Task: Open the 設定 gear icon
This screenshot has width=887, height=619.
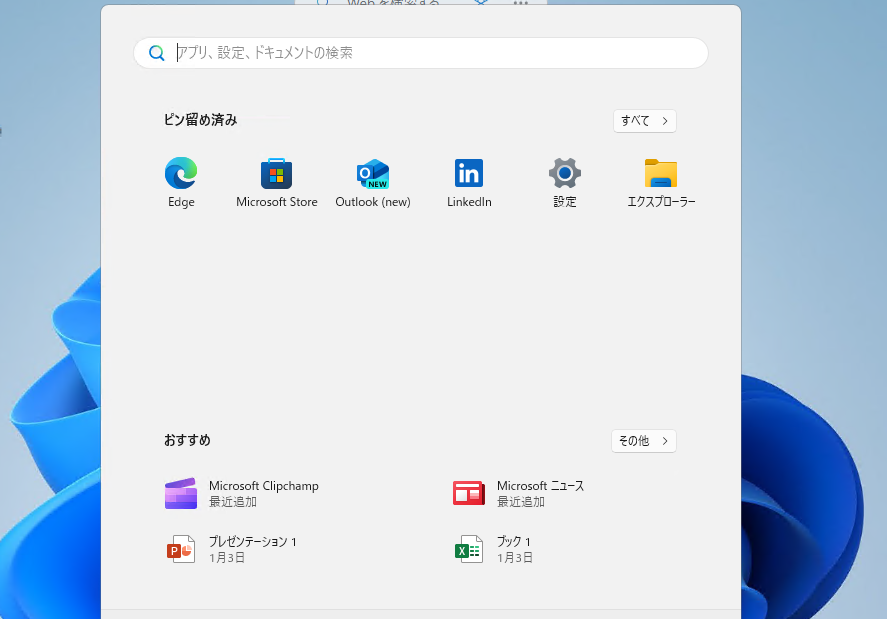Action: click(565, 173)
